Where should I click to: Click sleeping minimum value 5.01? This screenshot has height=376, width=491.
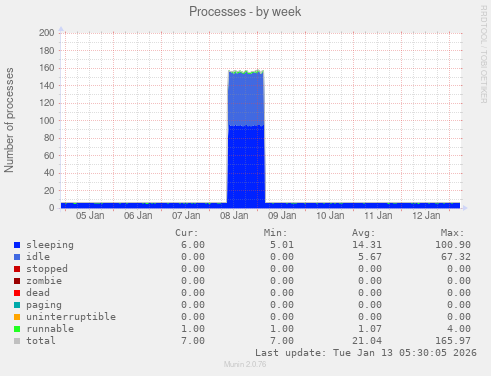[282, 245]
